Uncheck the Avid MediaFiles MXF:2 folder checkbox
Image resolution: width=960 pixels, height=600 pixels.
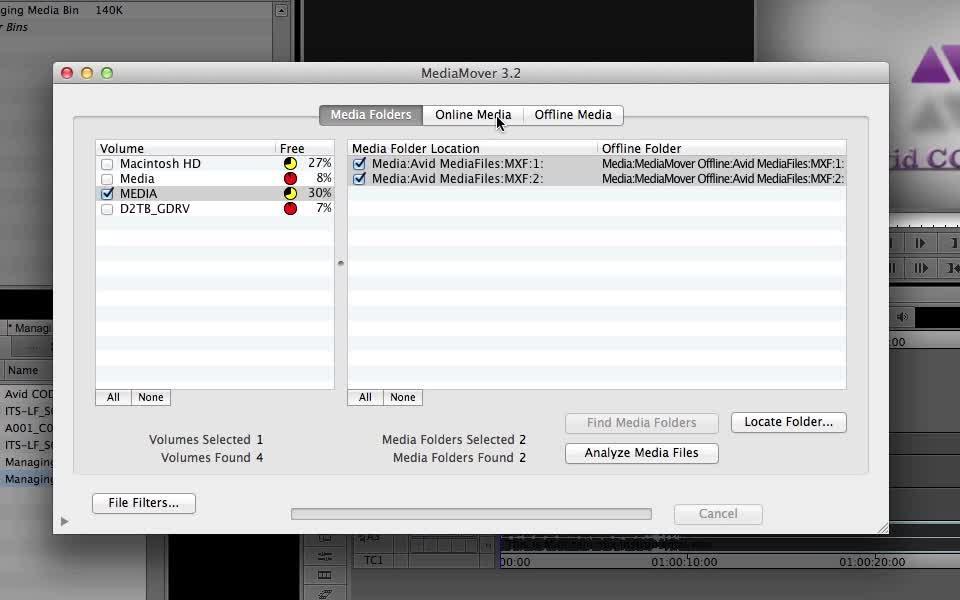[x=359, y=179]
